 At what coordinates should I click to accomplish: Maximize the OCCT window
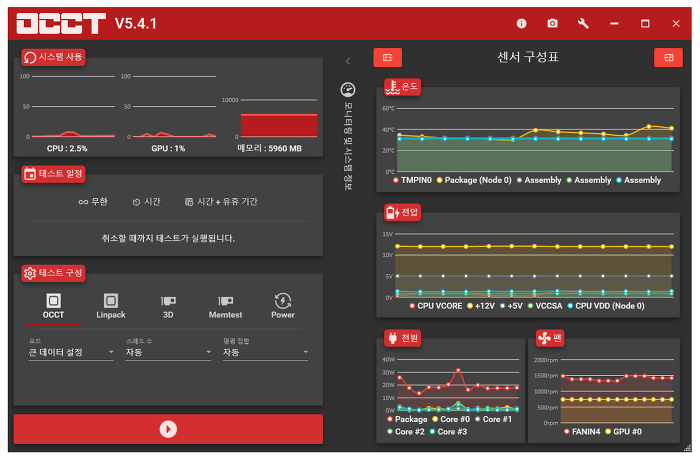(645, 23)
